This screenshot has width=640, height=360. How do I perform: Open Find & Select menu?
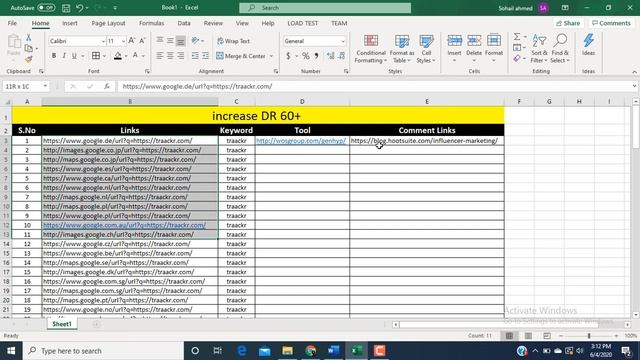pyautogui.click(x=560, y=49)
